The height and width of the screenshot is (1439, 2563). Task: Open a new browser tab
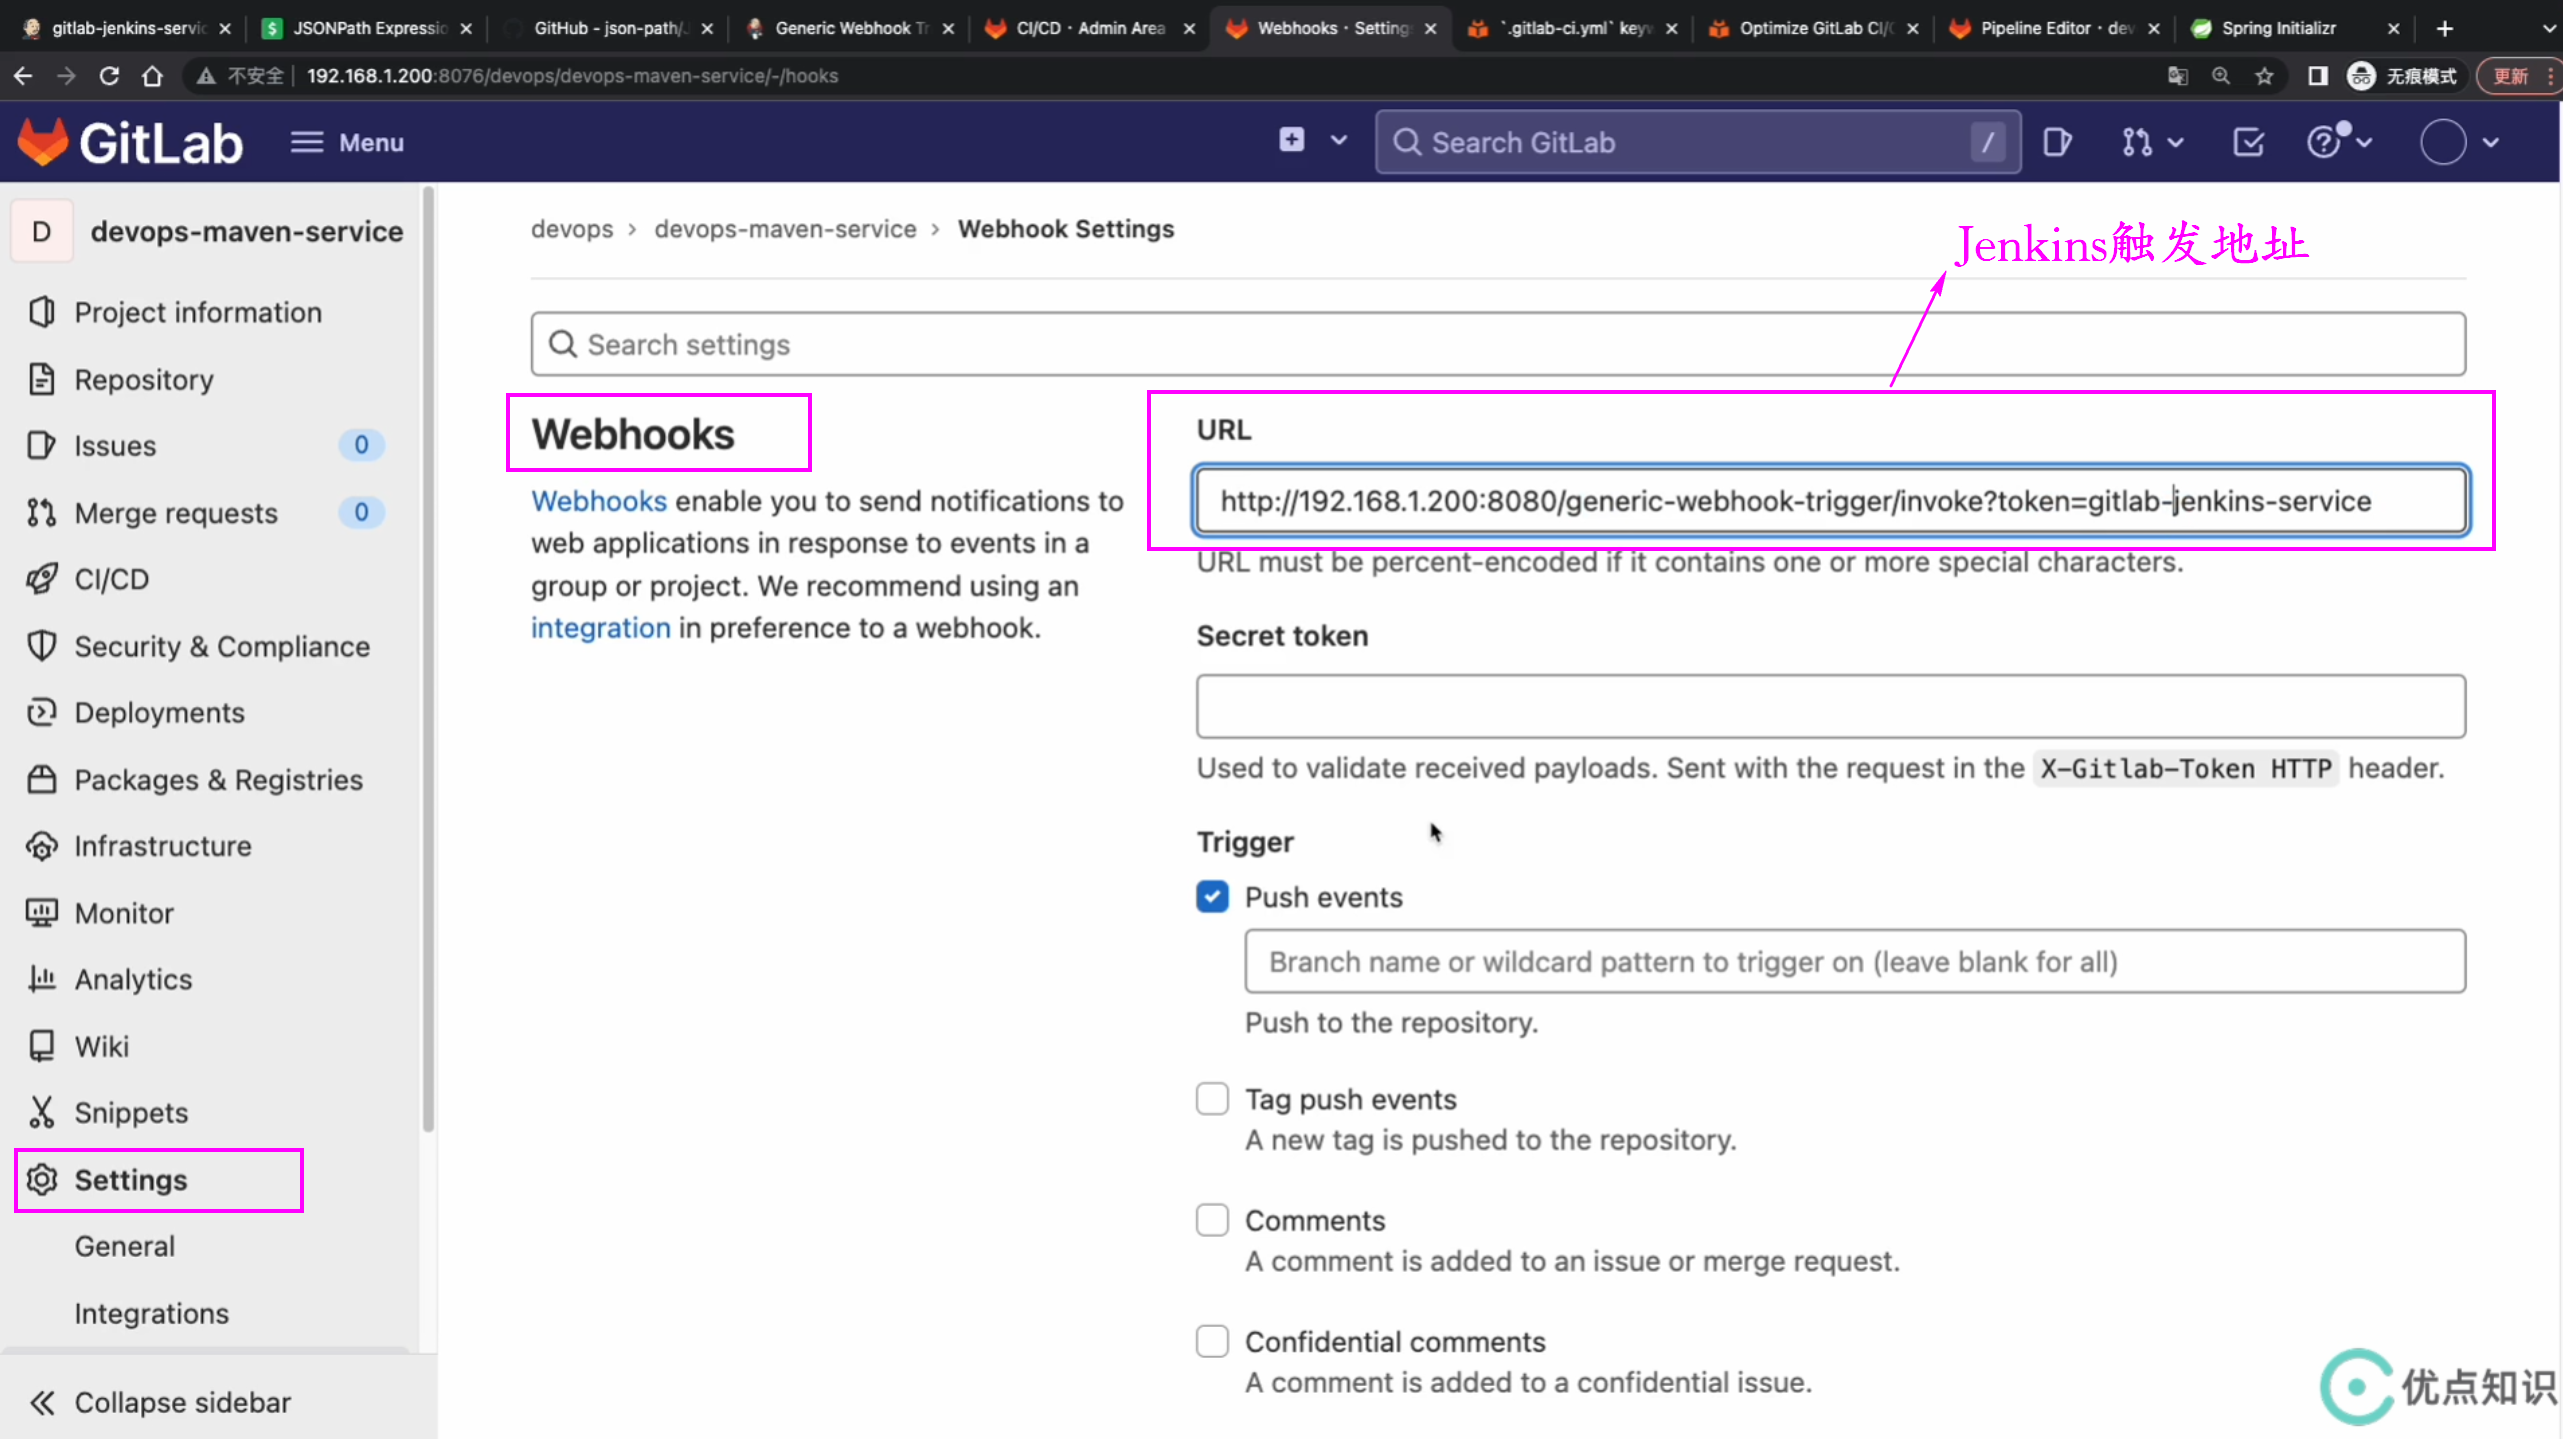(2444, 28)
